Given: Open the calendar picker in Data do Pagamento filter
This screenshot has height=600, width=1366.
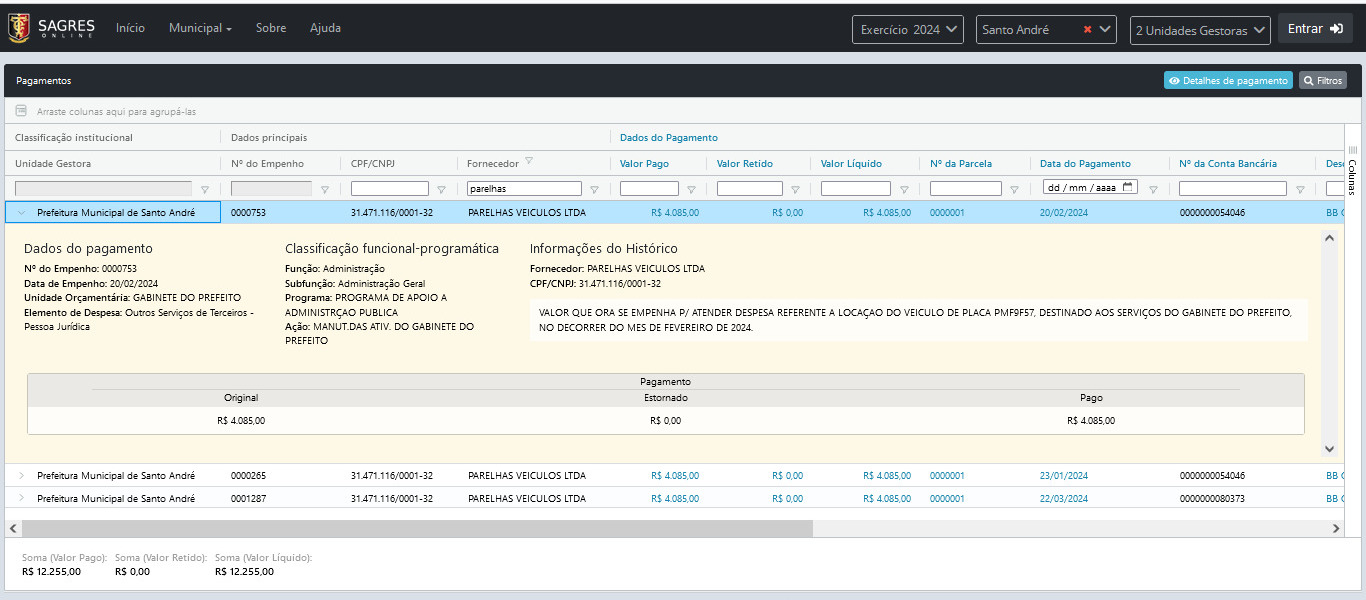Looking at the screenshot, I should pos(1128,187).
